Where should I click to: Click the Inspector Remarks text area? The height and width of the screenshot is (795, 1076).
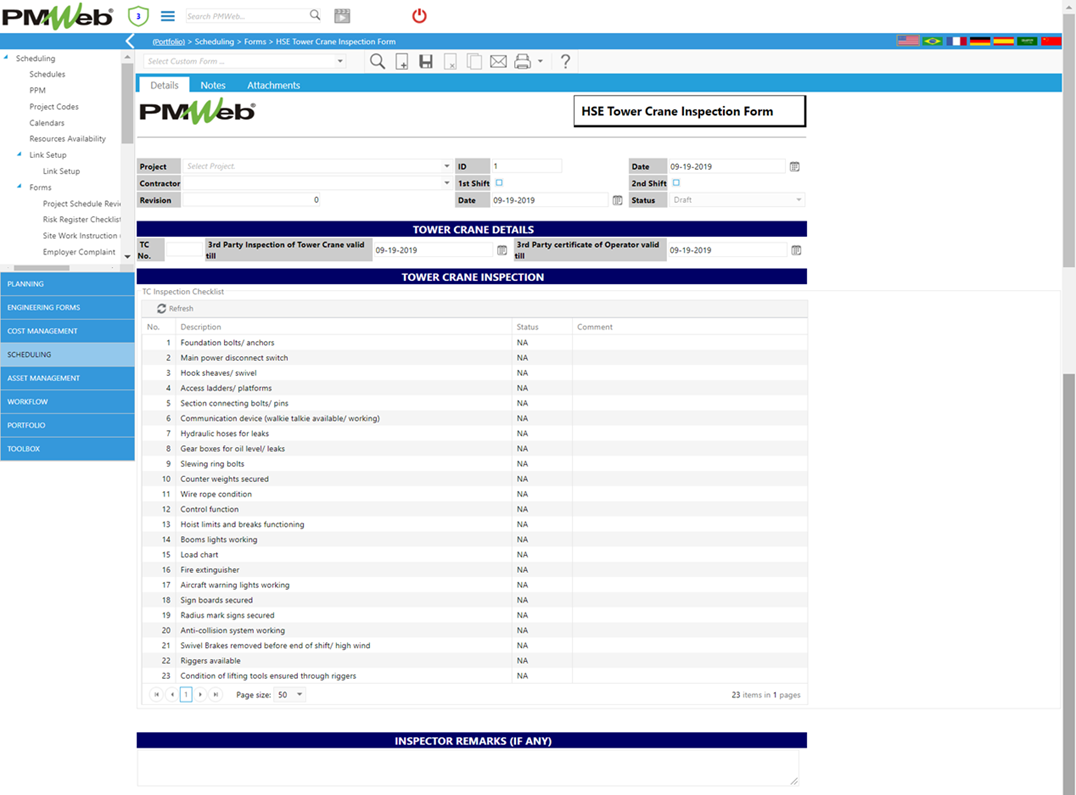tap(468, 768)
